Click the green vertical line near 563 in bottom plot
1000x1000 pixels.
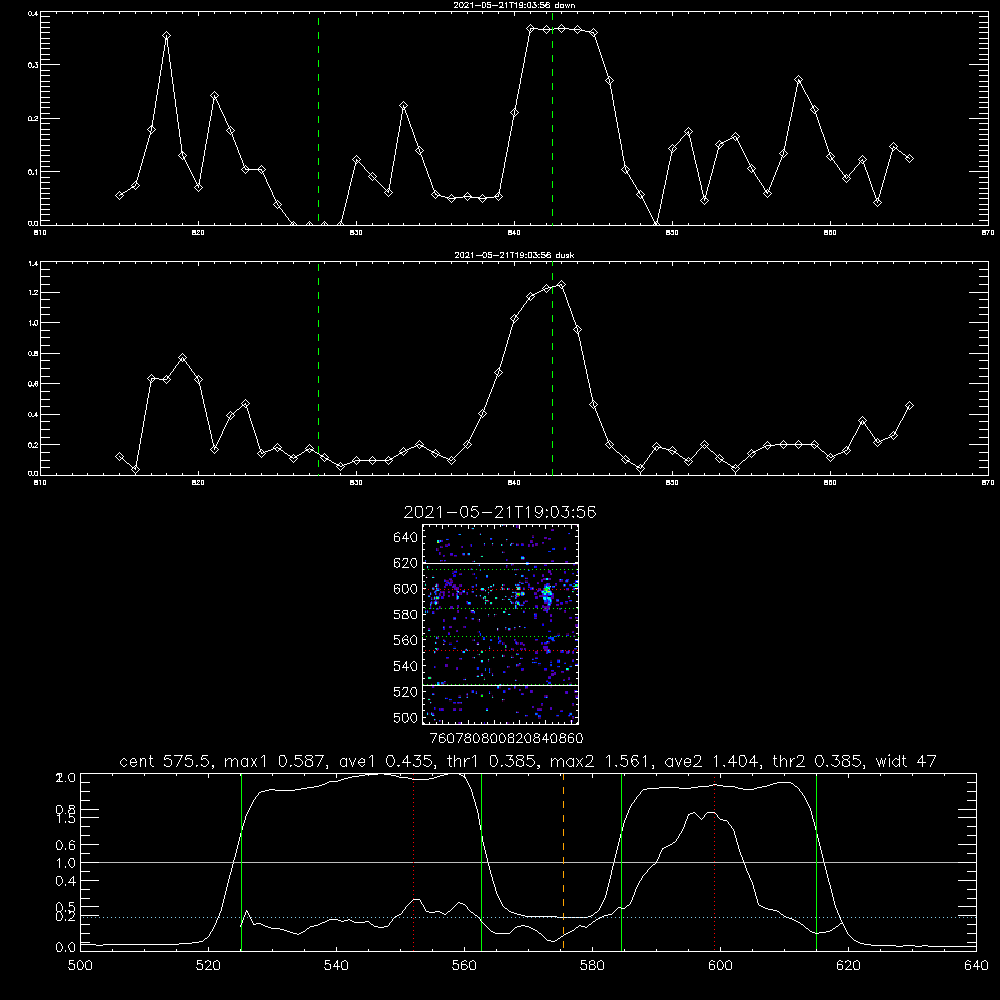tap(482, 862)
